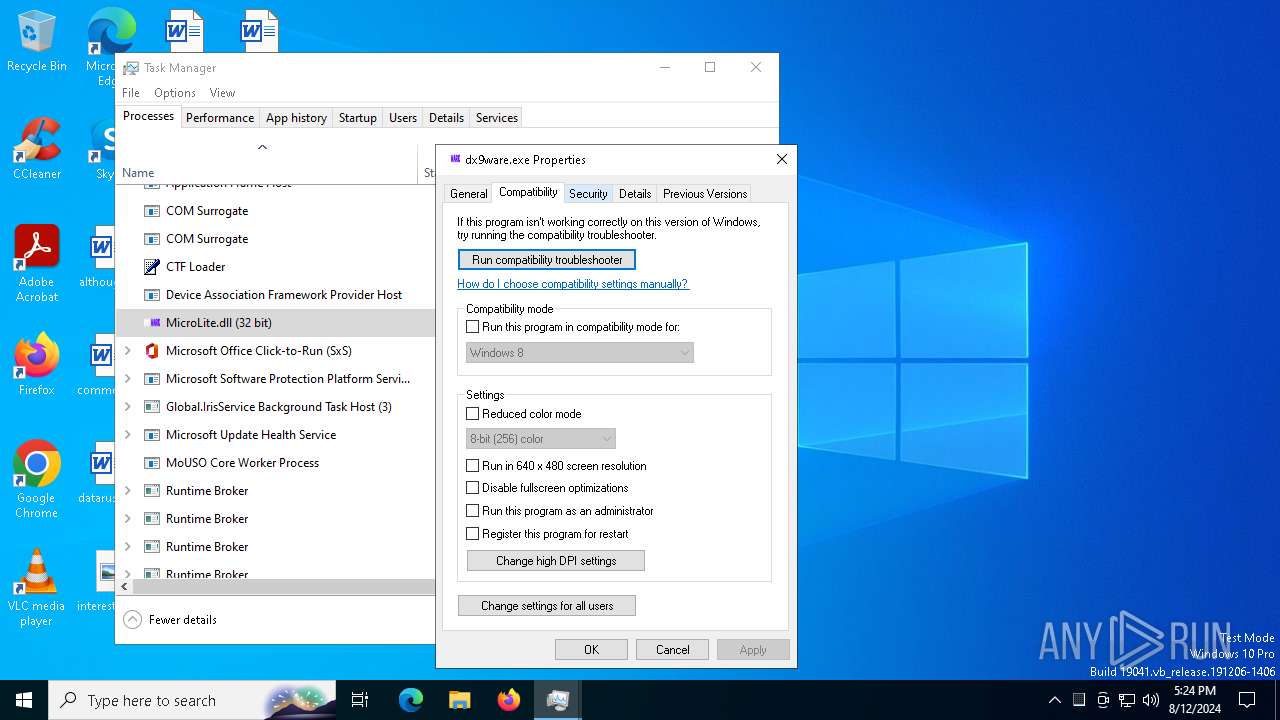
Task: Show hidden system tray icons
Action: click(x=1054, y=700)
